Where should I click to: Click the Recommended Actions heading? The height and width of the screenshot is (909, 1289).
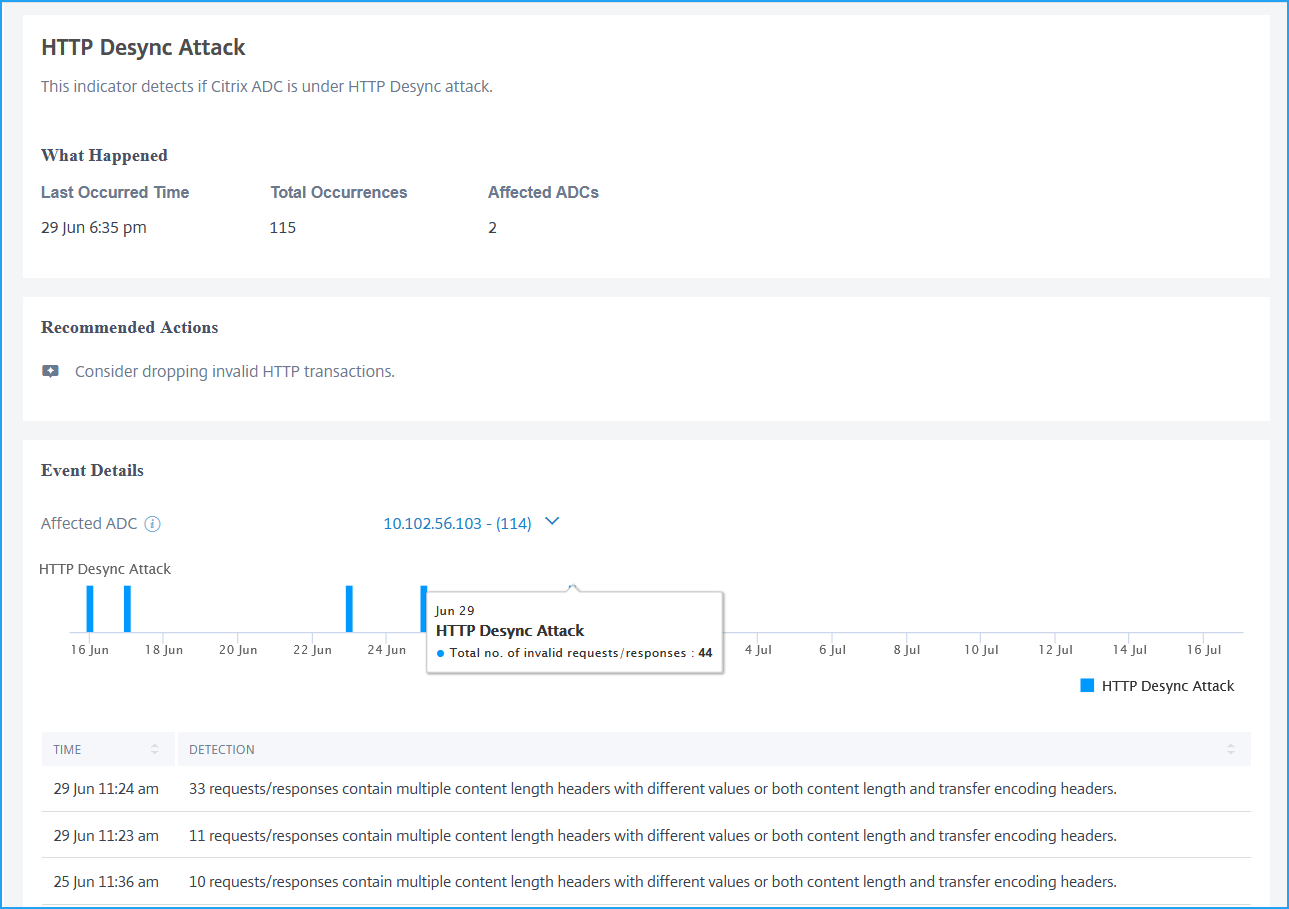pyautogui.click(x=130, y=328)
